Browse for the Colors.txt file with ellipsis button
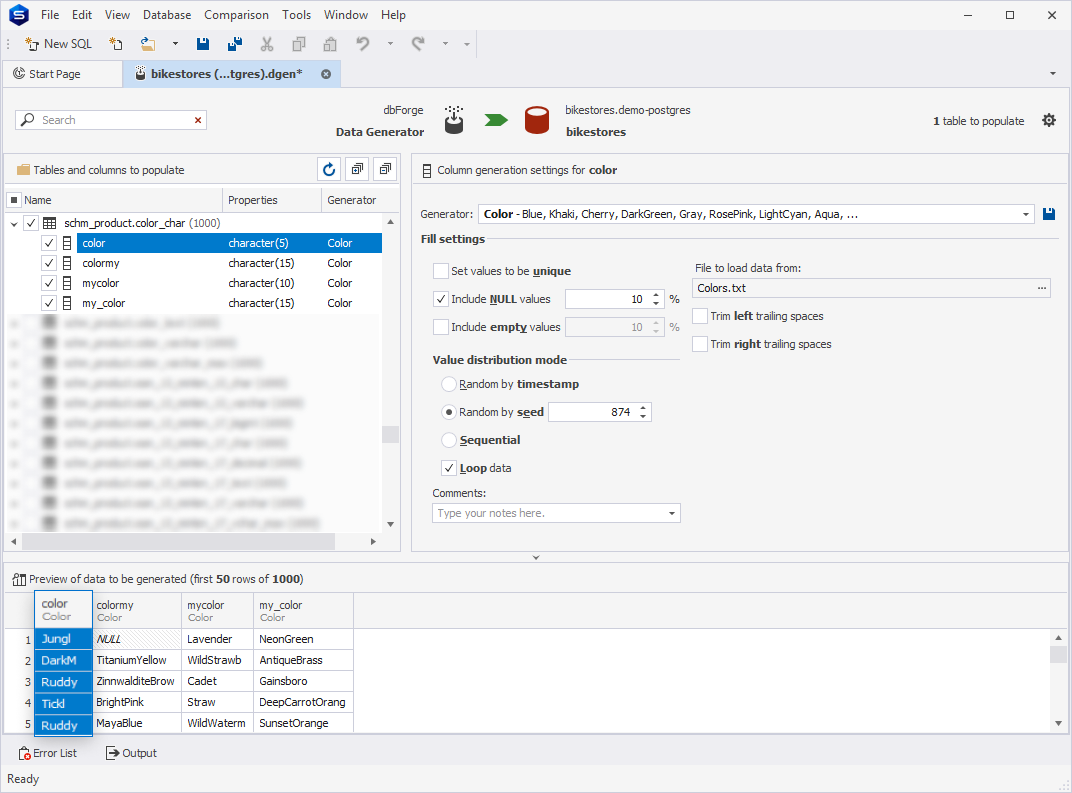 [x=1042, y=288]
